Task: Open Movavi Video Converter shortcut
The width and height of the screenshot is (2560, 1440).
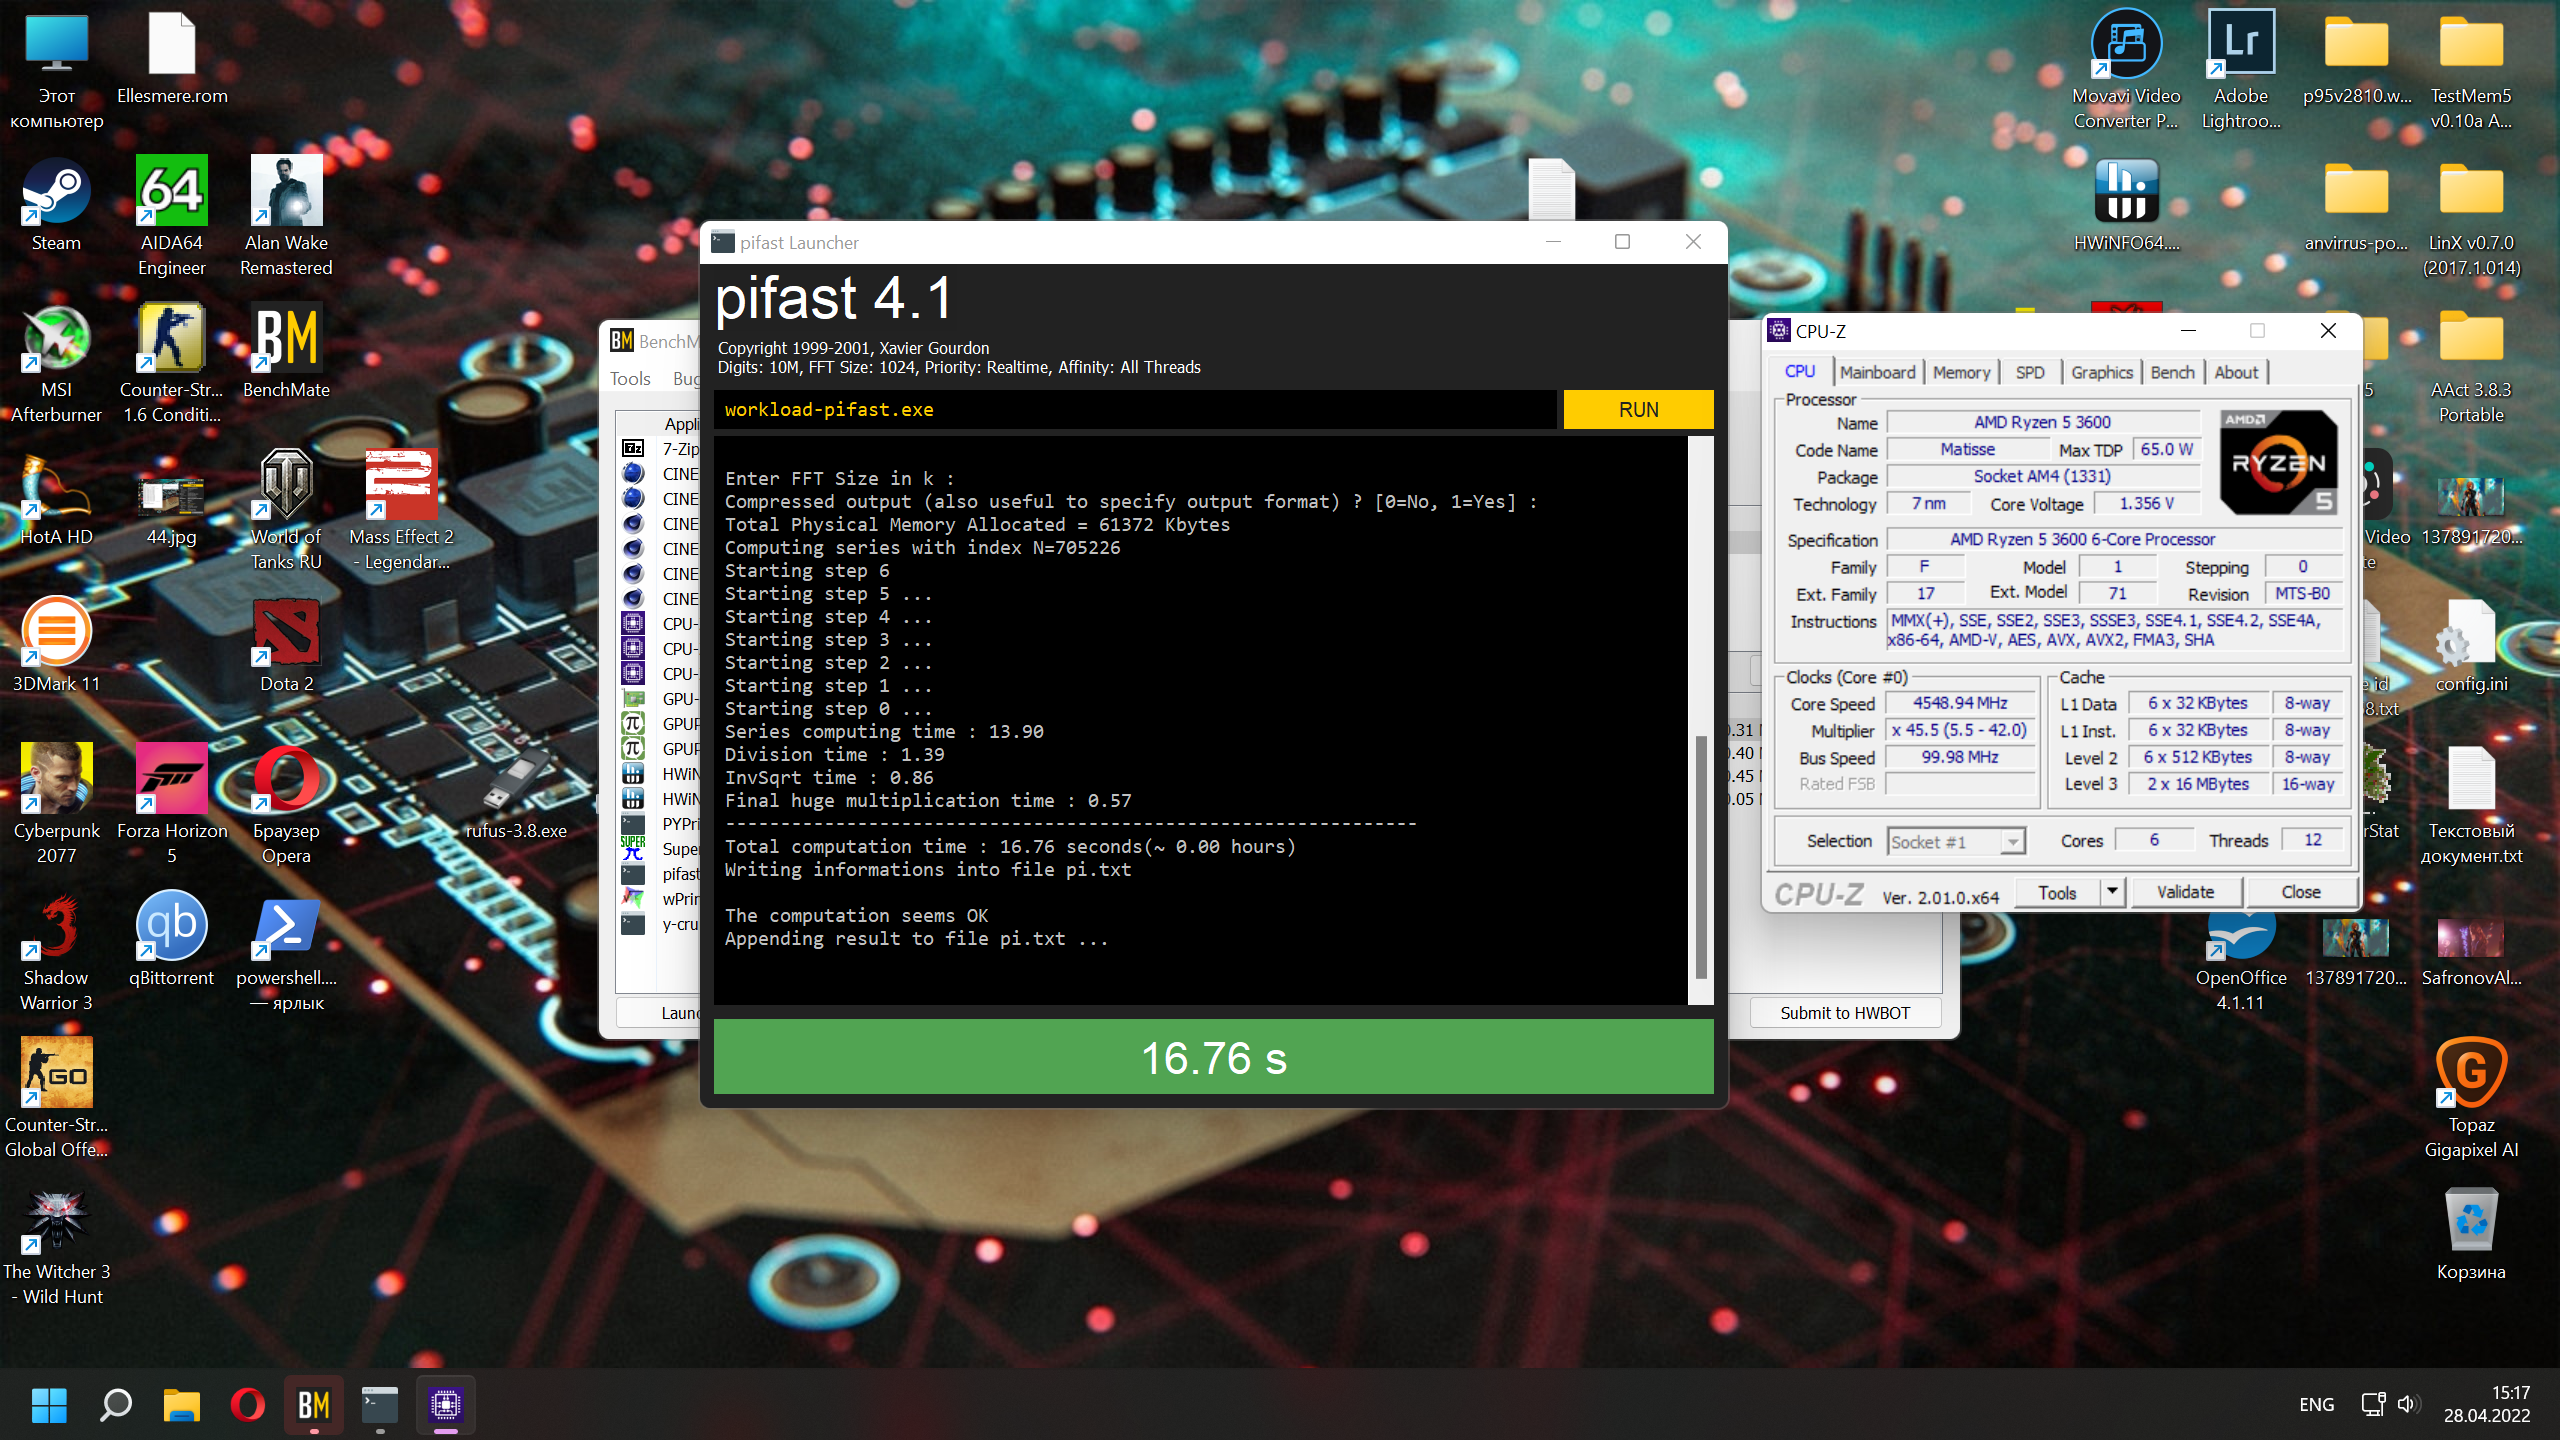Action: tap(2127, 68)
